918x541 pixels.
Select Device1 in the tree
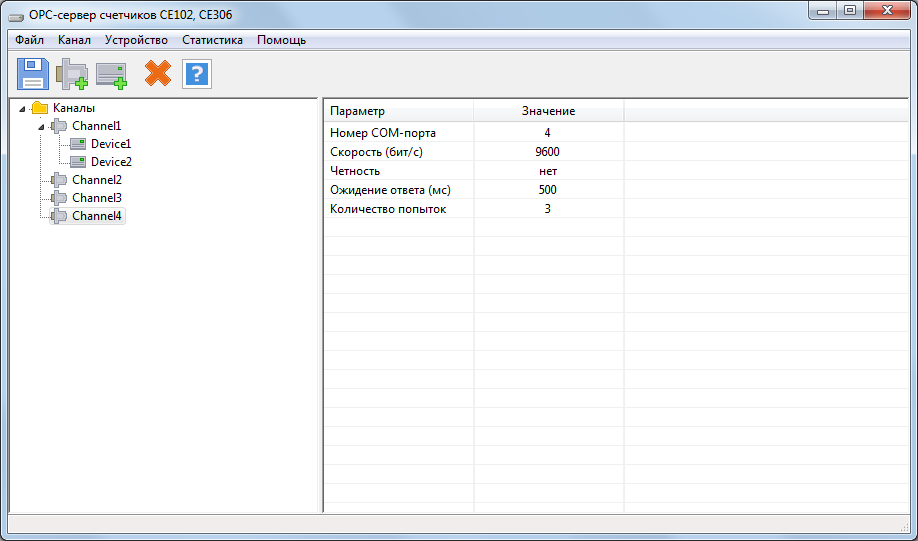111,144
